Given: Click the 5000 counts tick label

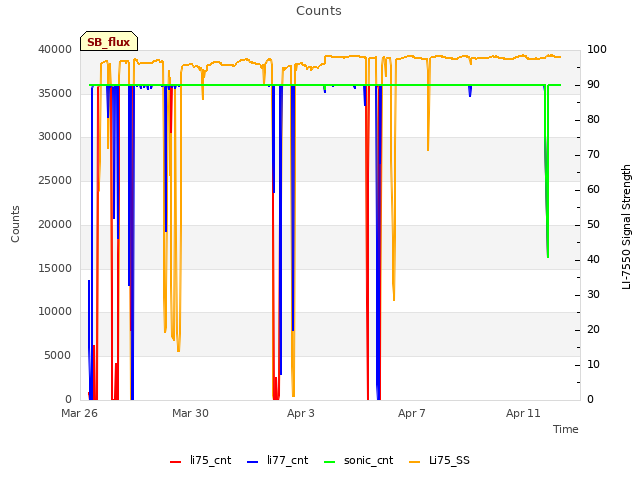Looking at the screenshot, I should tap(58, 356).
